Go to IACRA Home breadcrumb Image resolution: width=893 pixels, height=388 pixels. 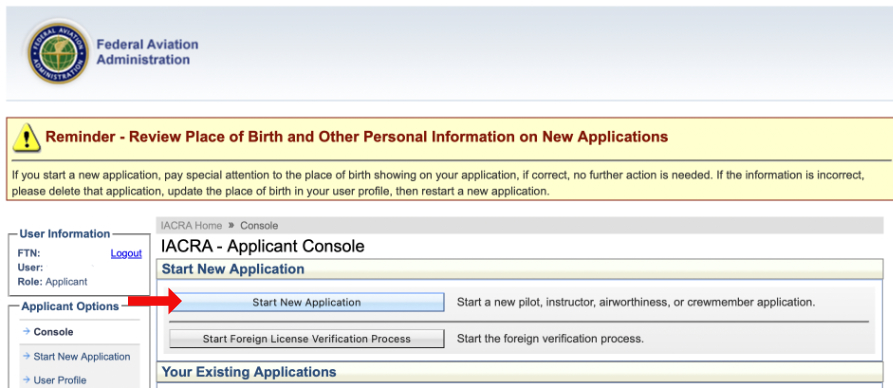pos(191,226)
